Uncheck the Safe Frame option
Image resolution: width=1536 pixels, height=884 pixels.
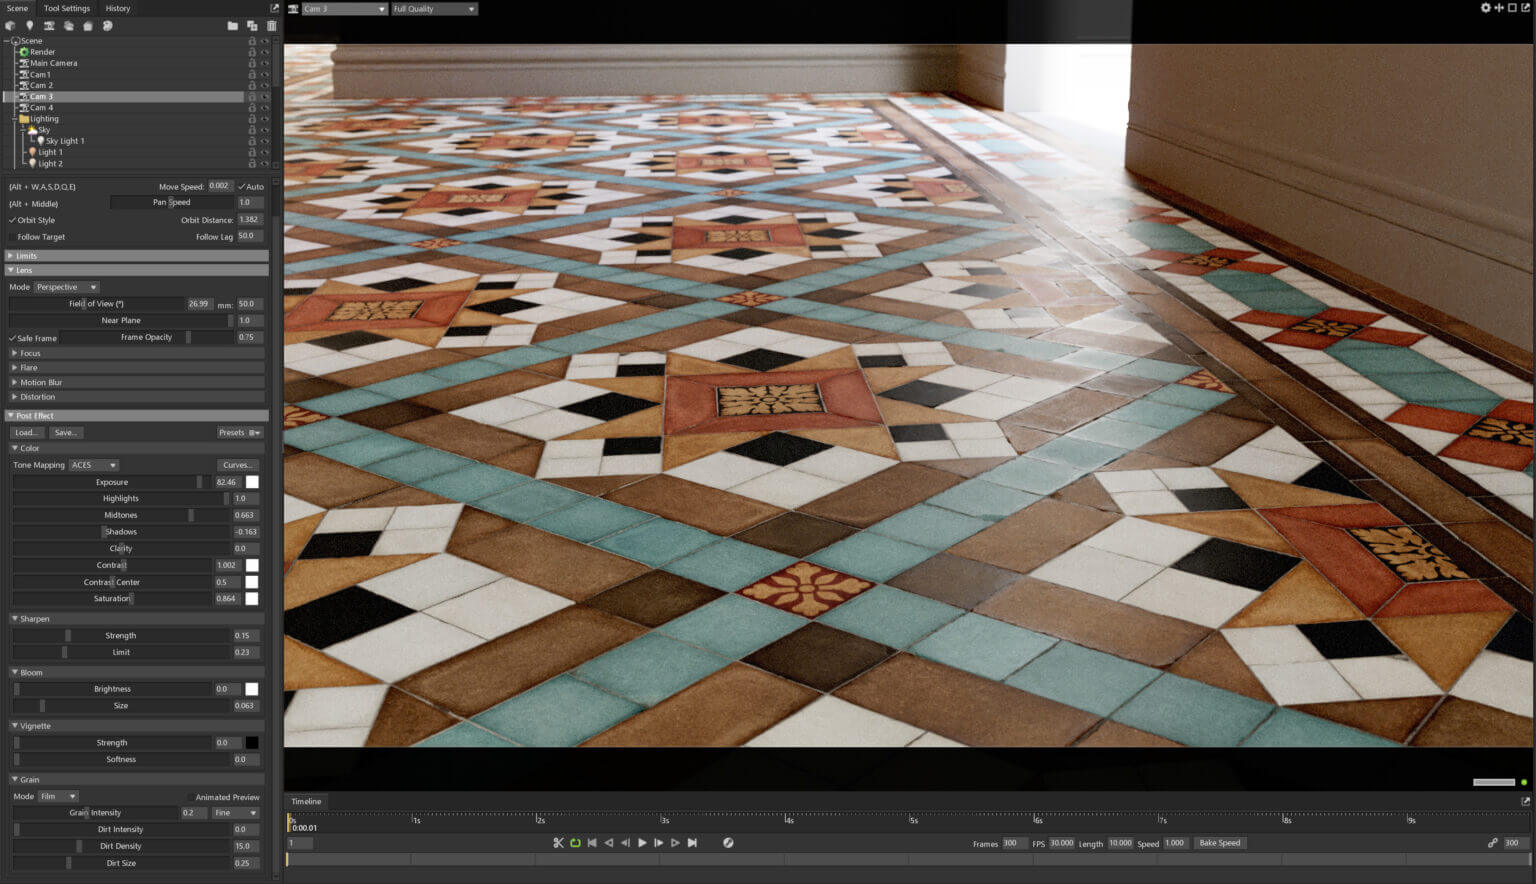click(x=12, y=338)
